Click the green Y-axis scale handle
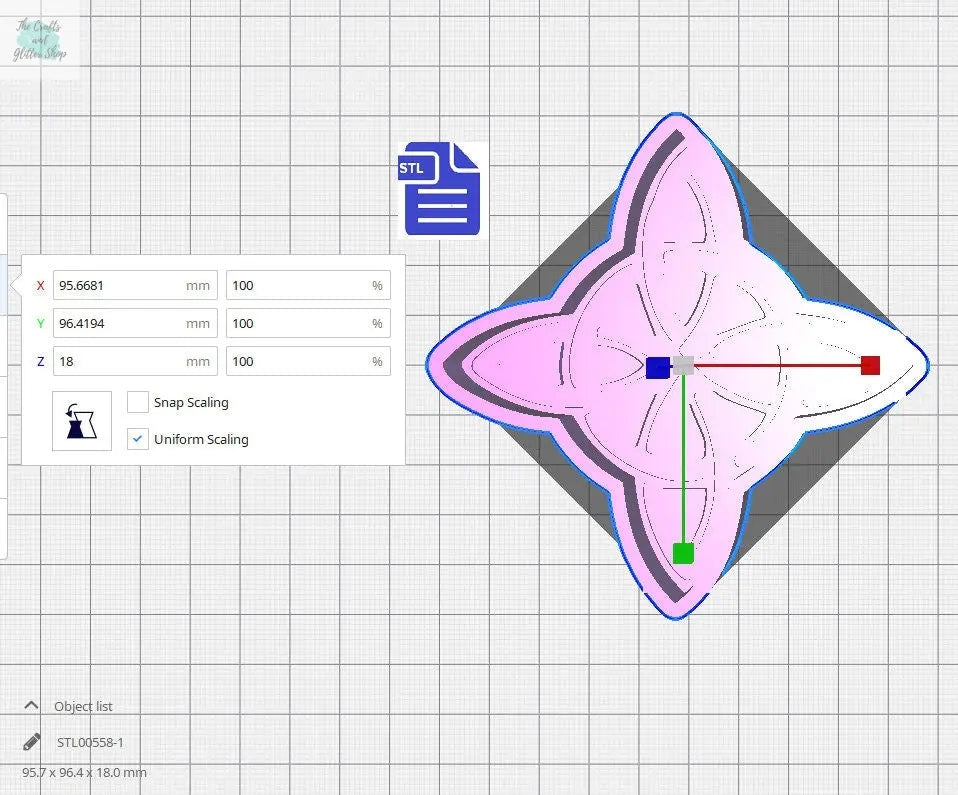The height and width of the screenshot is (795, 958). [x=683, y=553]
